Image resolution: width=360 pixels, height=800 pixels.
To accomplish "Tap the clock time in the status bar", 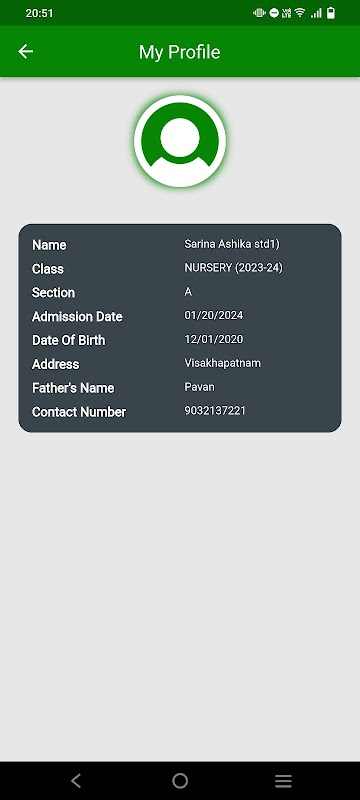I will pyautogui.click(x=39, y=13).
